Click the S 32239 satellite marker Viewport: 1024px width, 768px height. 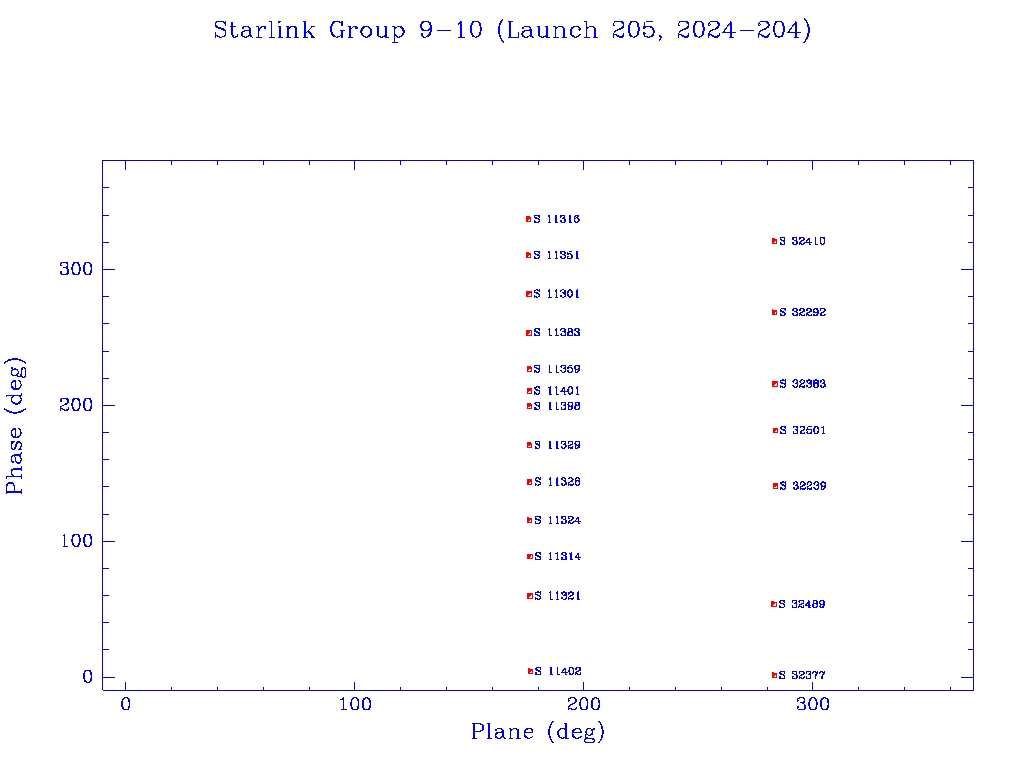(775, 486)
